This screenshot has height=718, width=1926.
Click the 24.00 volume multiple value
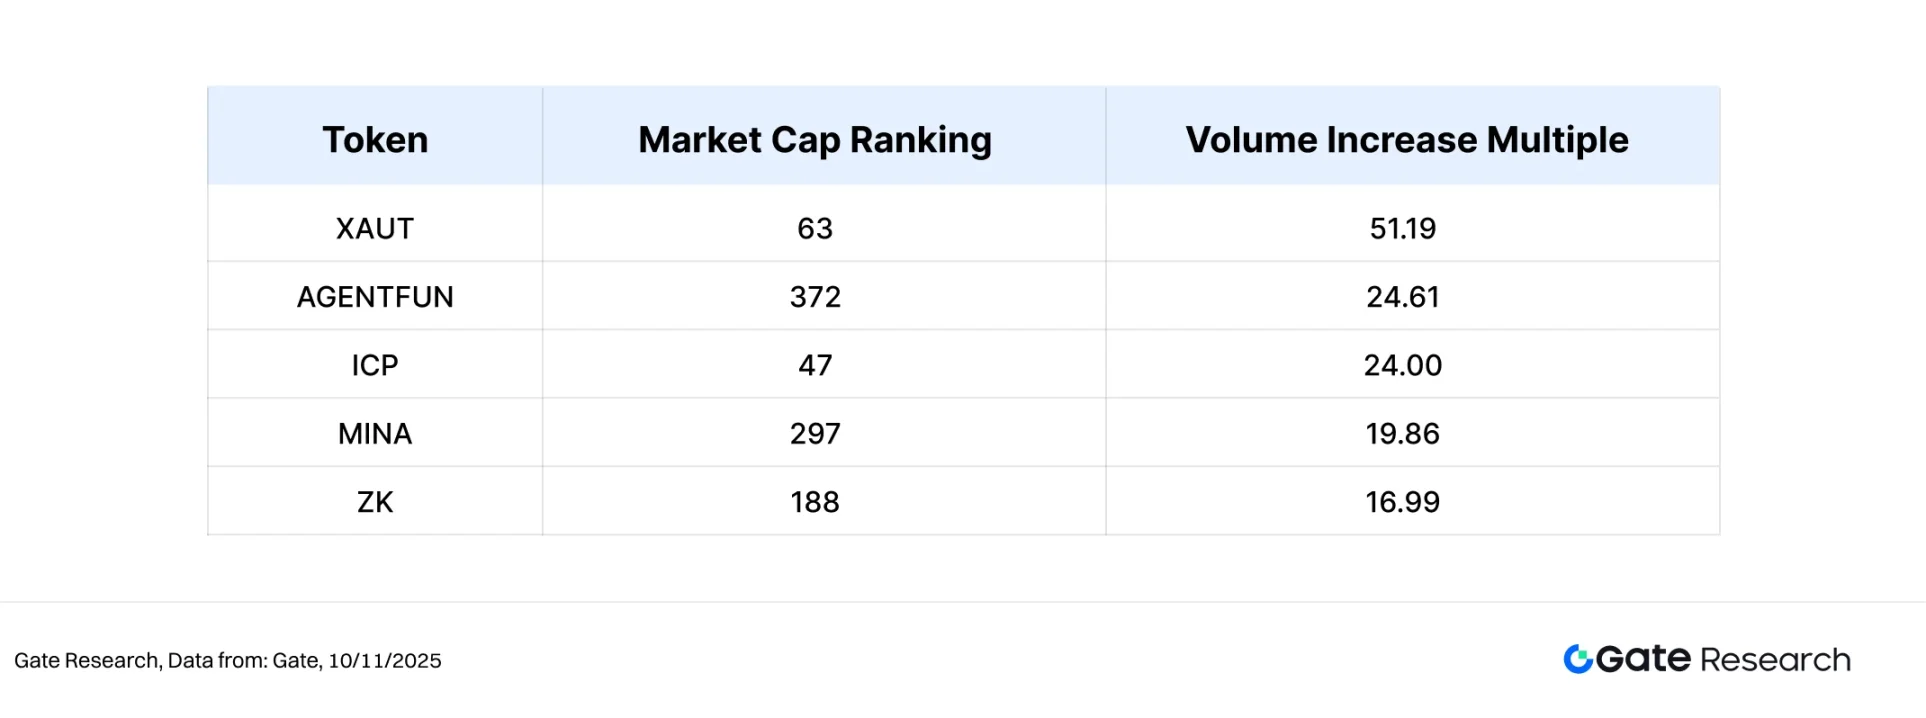[x=1403, y=366]
